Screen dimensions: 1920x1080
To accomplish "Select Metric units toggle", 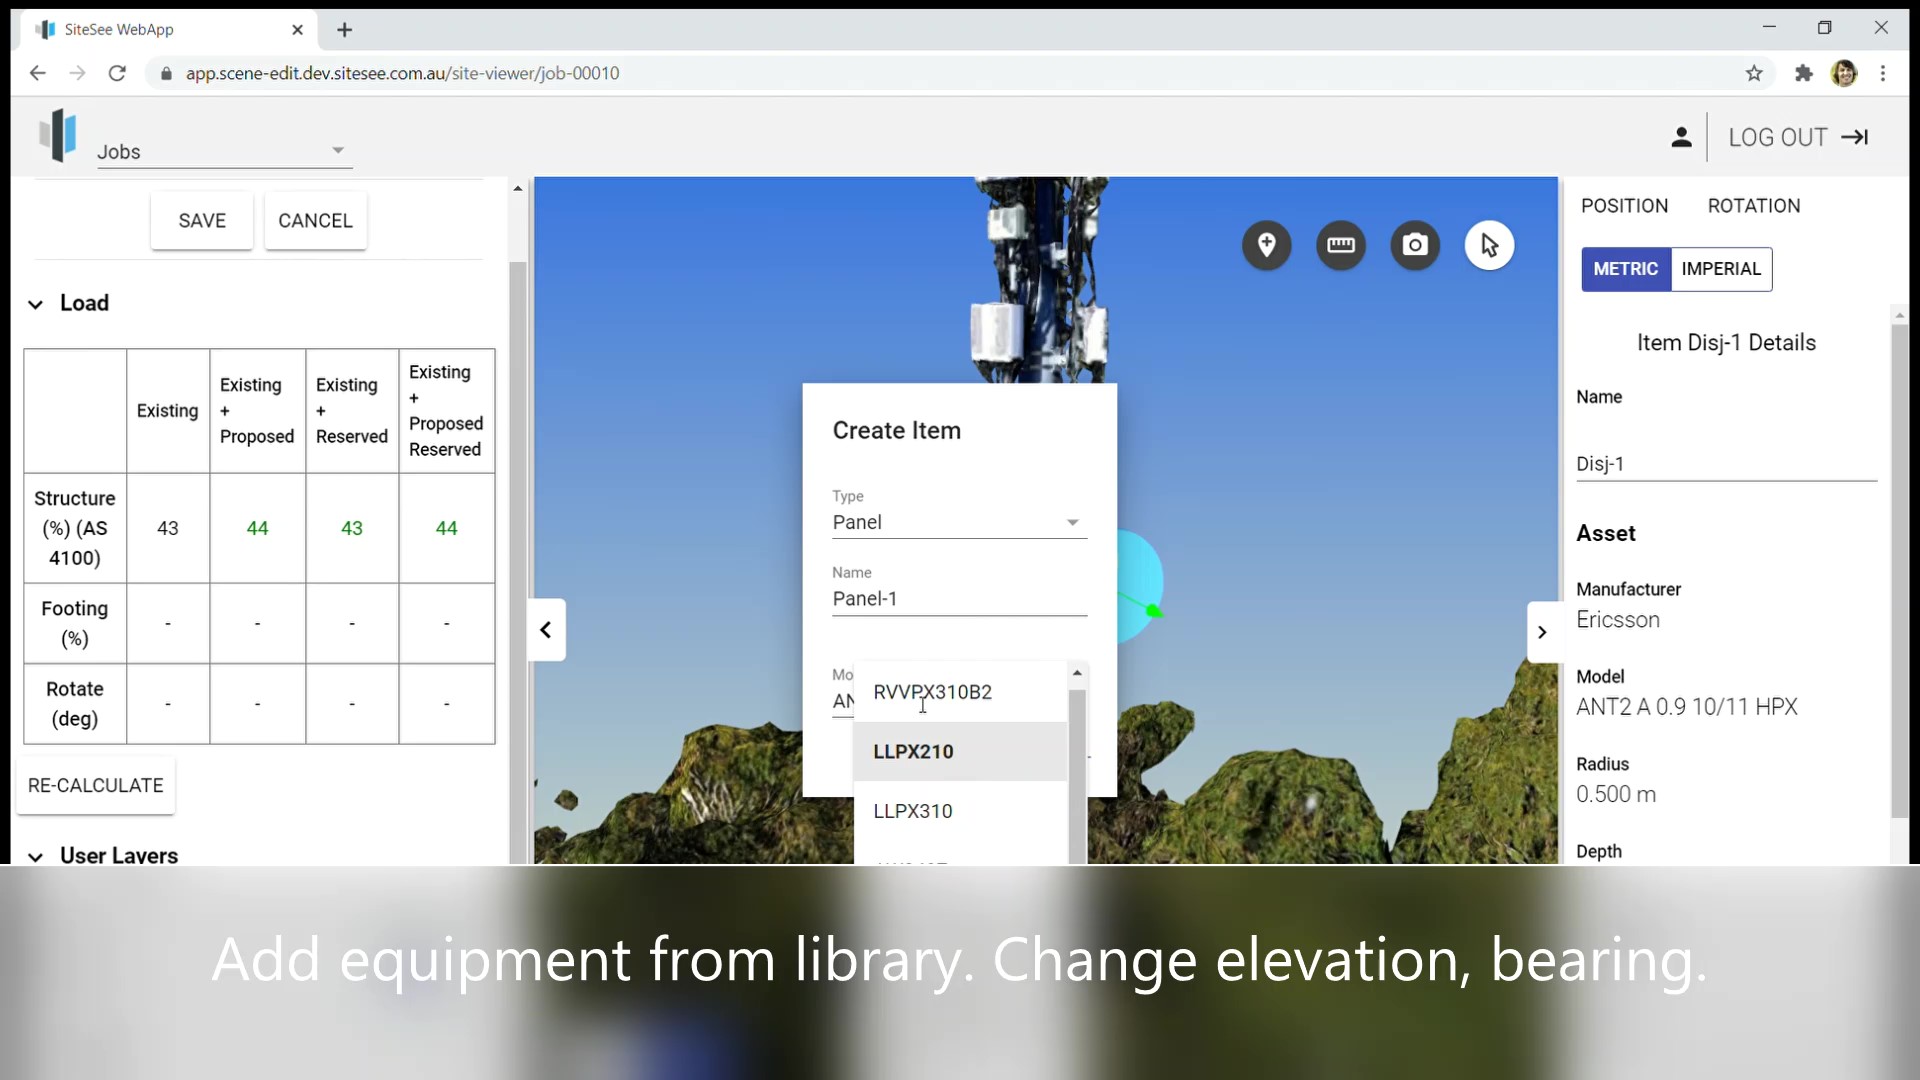I will [1625, 269].
